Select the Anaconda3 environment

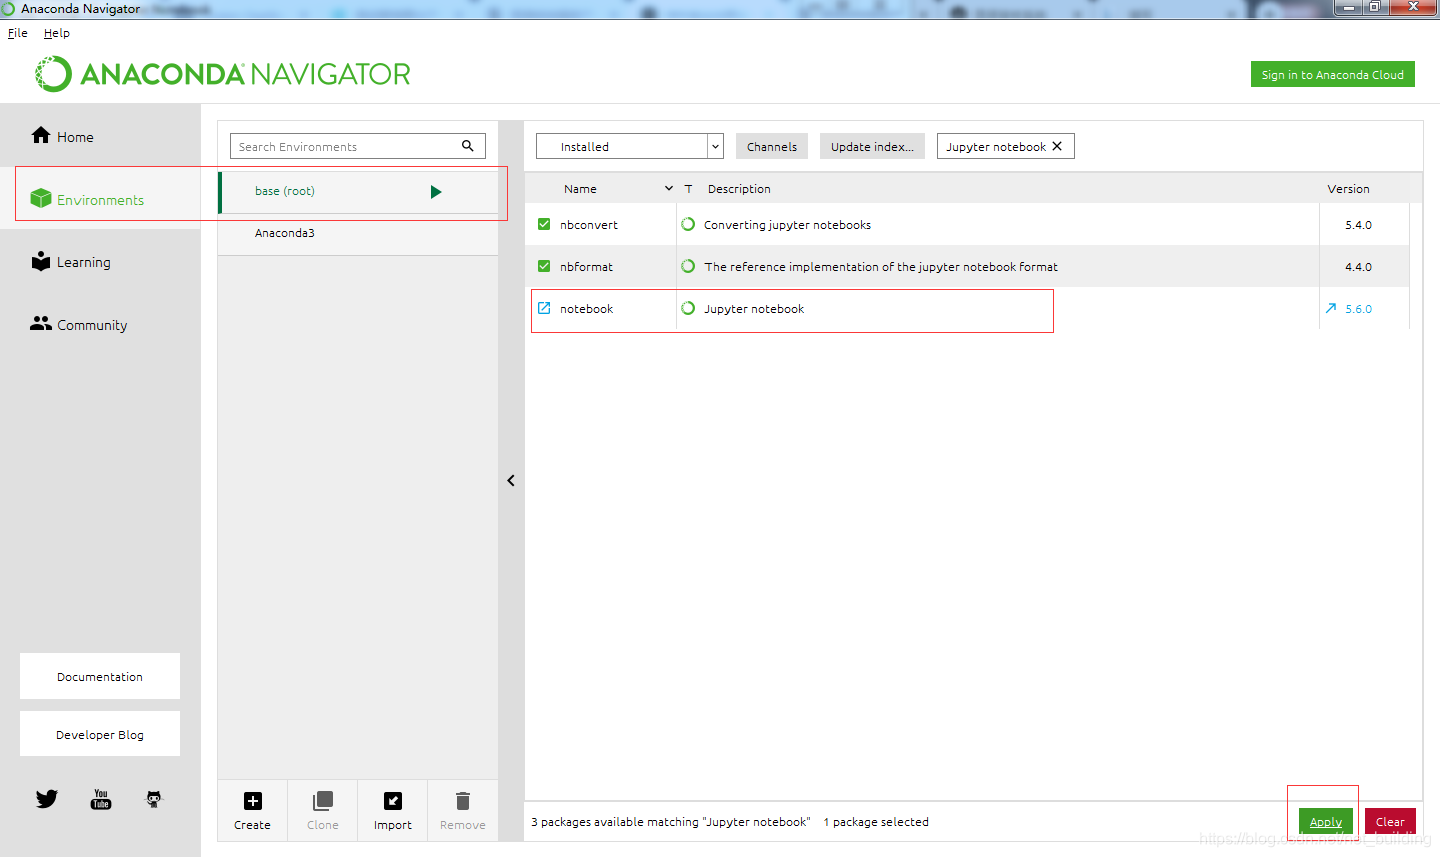[x=358, y=233]
